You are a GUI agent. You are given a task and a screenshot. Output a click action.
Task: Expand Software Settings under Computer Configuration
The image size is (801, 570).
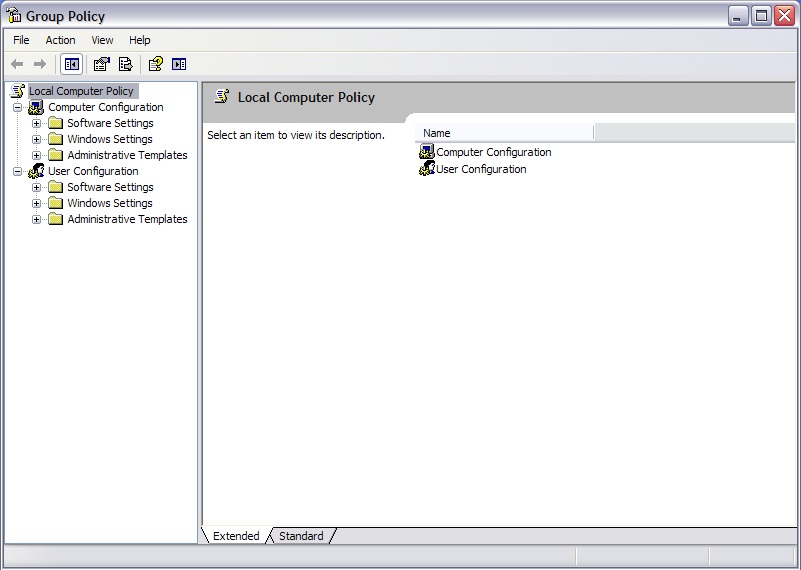[37, 123]
